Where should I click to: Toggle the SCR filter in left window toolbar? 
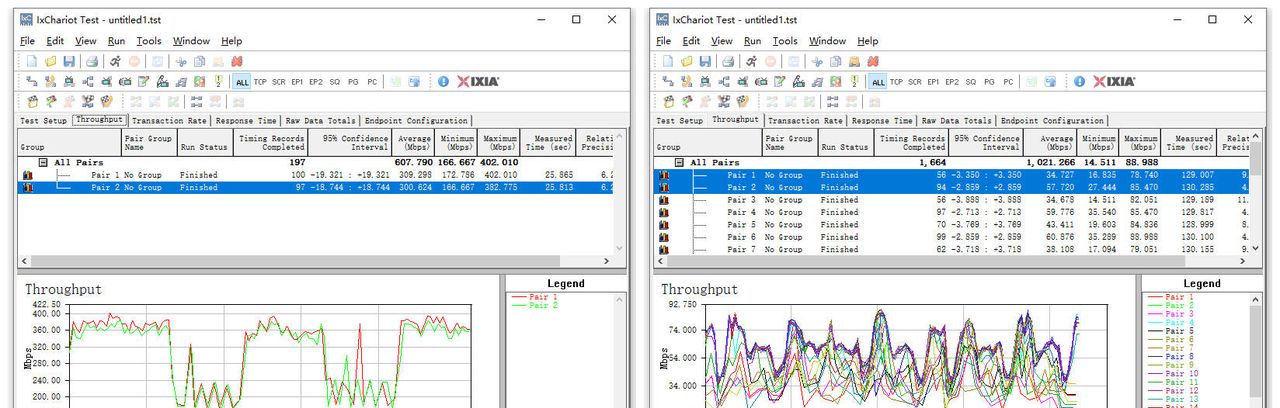tap(278, 82)
